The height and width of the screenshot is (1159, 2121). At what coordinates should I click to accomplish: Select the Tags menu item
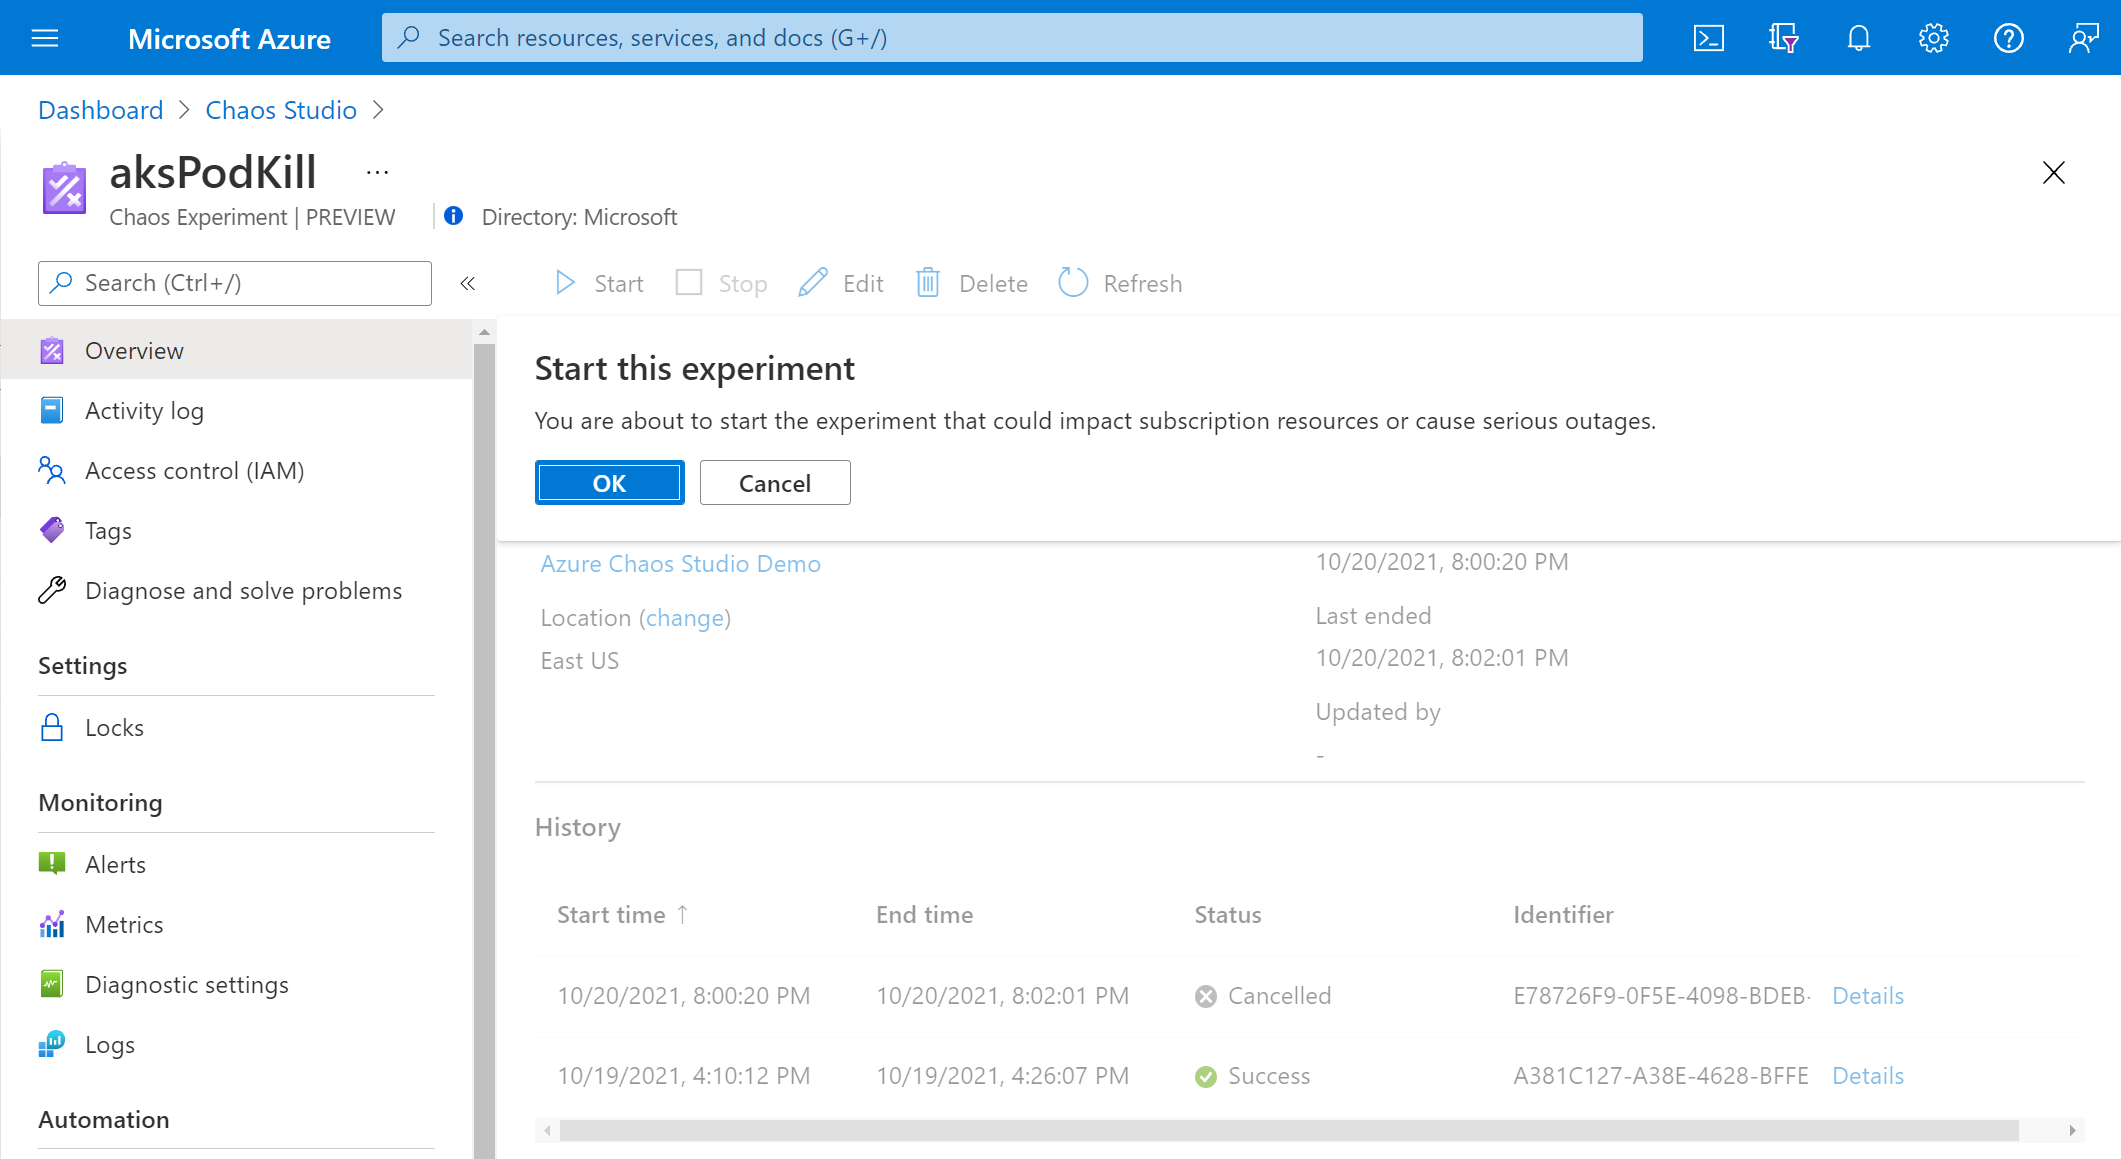(x=106, y=530)
